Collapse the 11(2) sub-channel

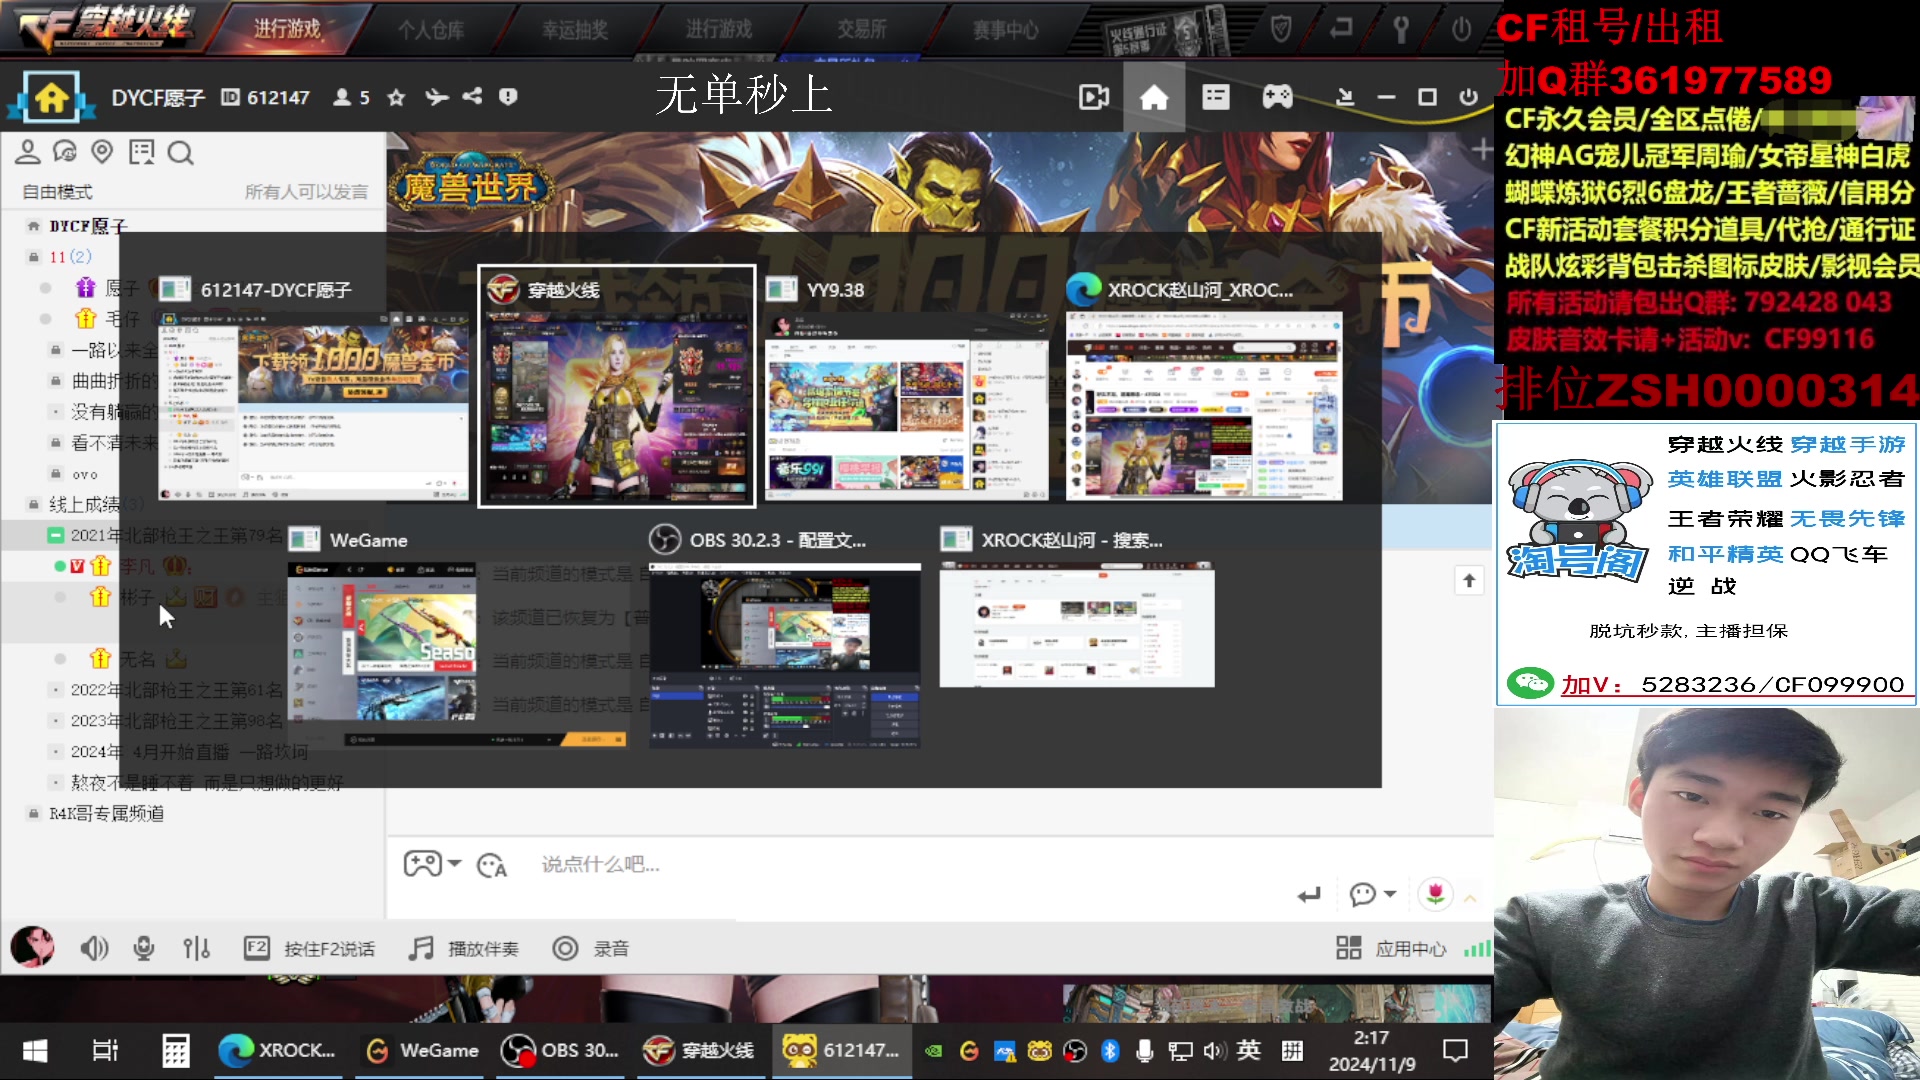click(x=34, y=257)
